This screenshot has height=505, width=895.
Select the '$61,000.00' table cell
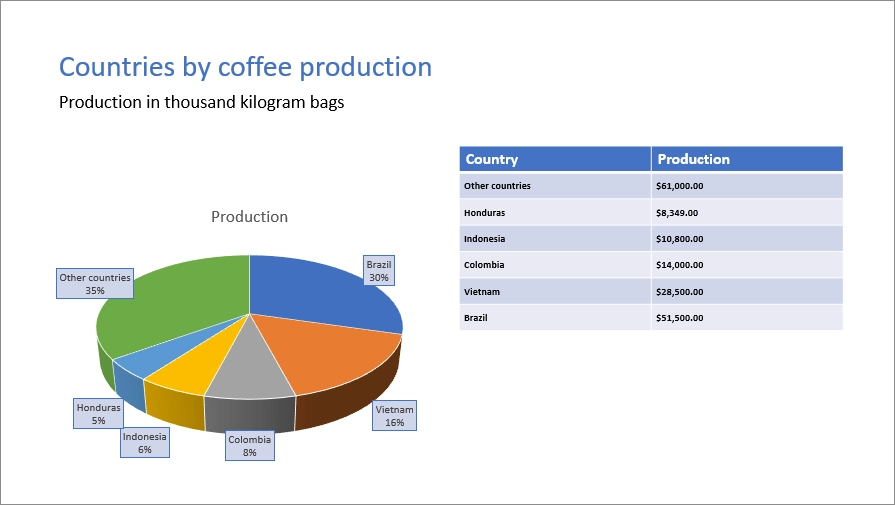pos(747,186)
